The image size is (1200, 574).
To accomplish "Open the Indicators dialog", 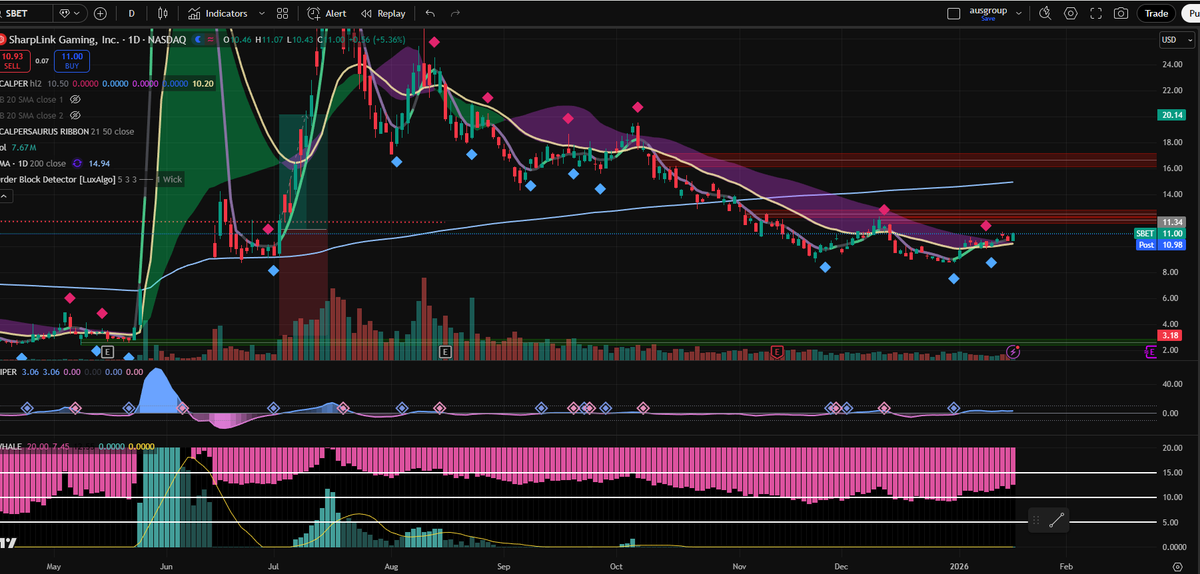I will click(x=218, y=13).
